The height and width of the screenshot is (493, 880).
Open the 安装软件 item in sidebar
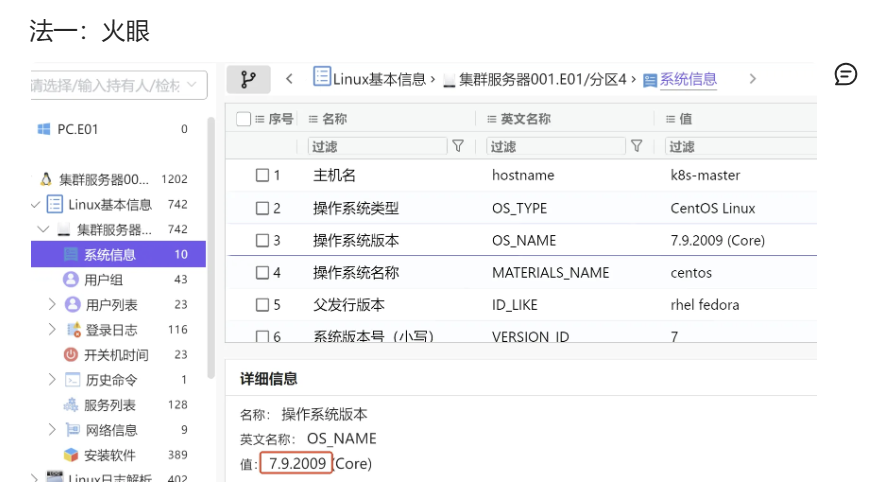108,455
